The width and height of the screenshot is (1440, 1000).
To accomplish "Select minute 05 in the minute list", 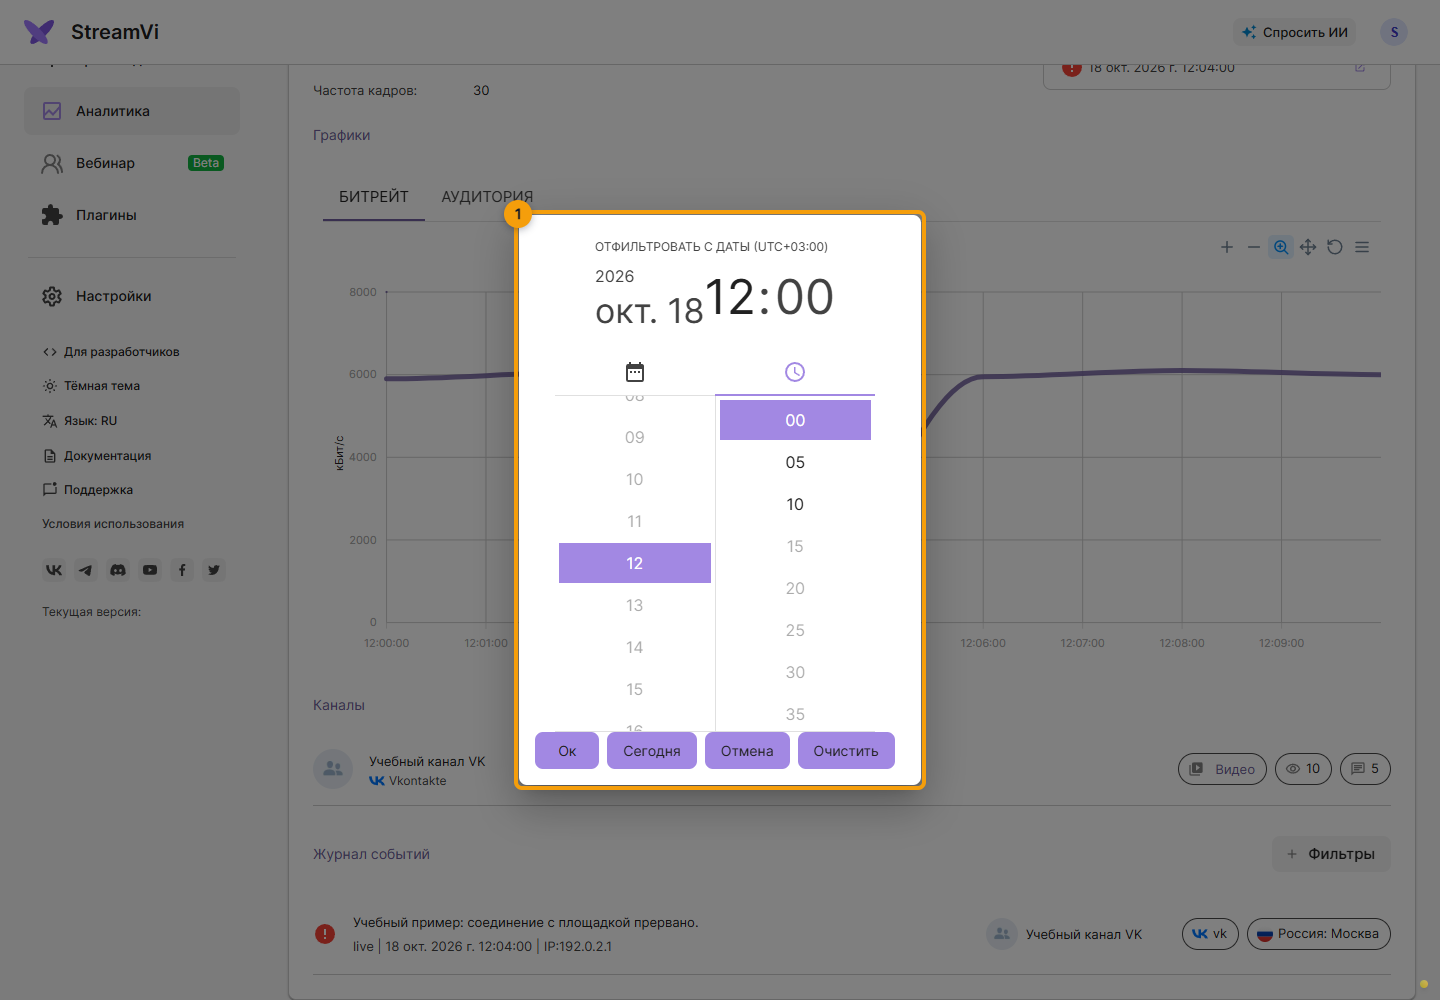I will pyautogui.click(x=795, y=462).
